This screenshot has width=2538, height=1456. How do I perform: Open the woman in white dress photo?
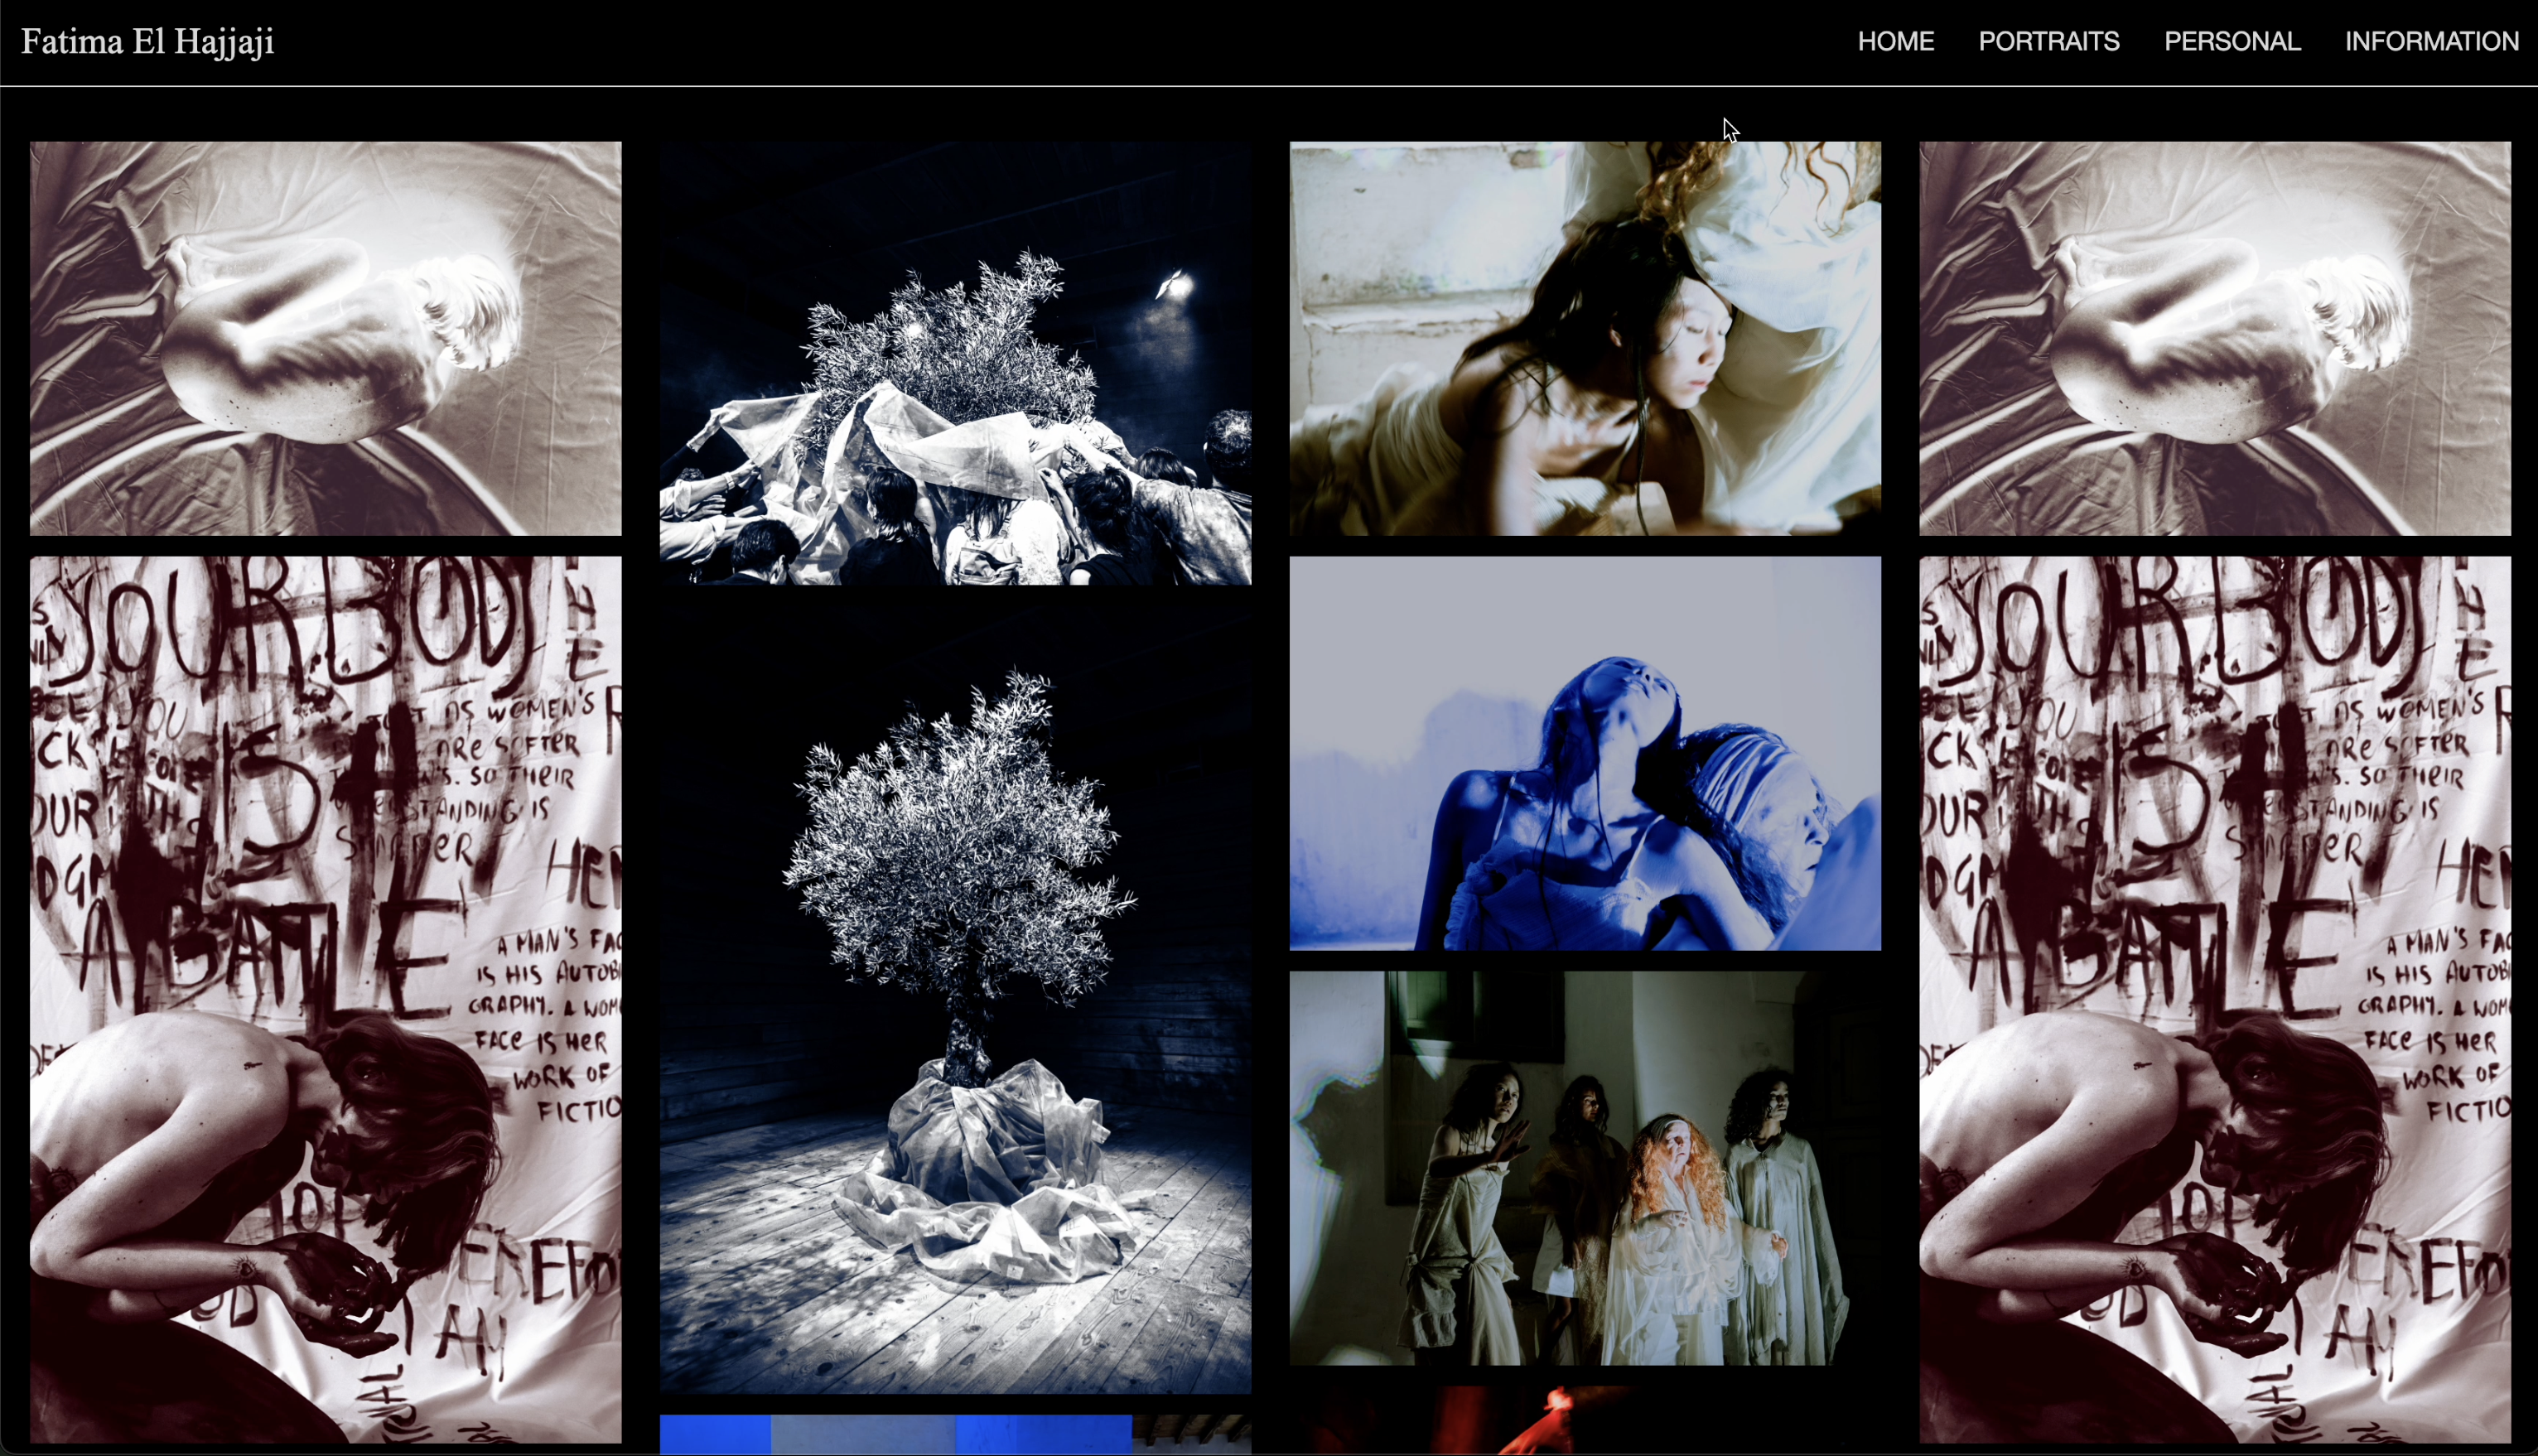pos(1585,340)
